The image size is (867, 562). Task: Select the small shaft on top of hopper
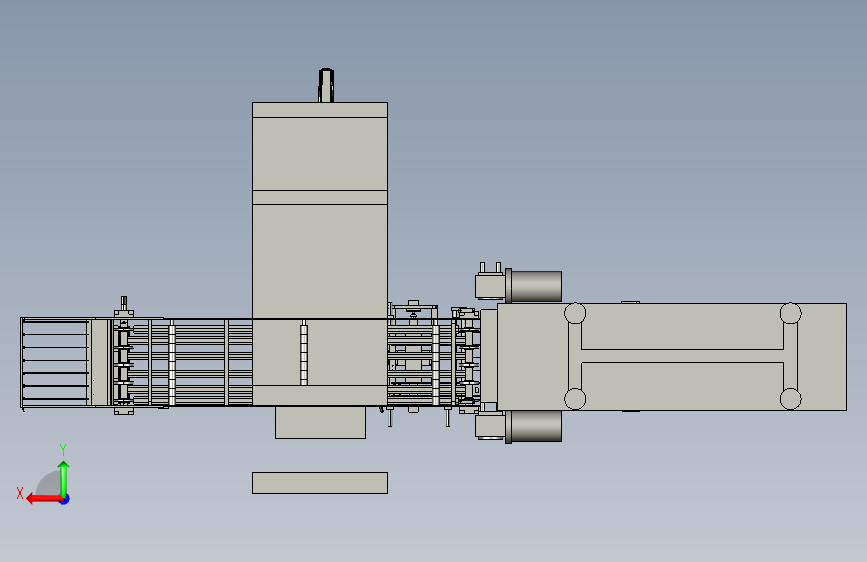pos(326,85)
